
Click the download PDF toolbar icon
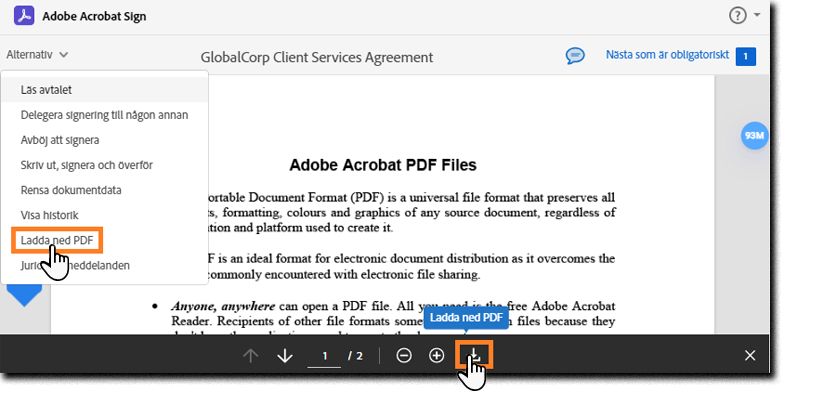[474, 354]
